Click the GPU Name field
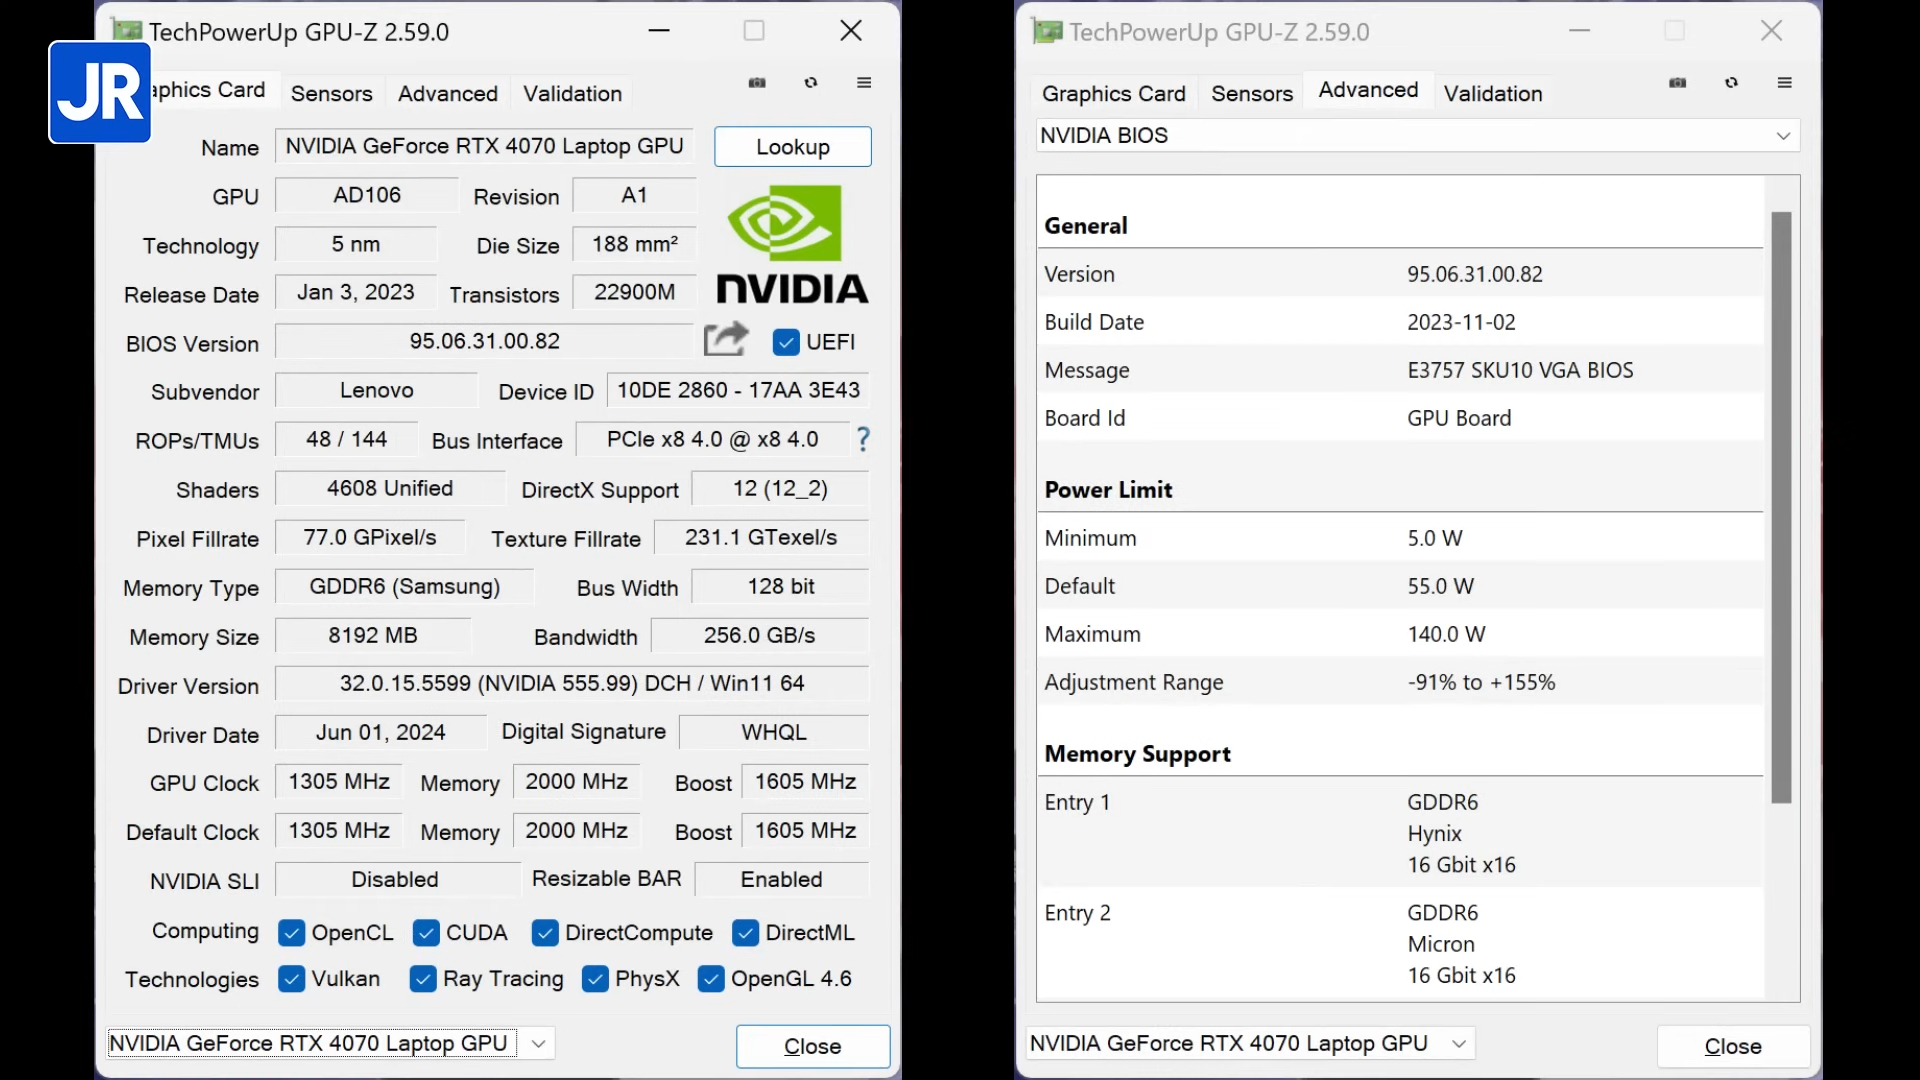Image resolution: width=1920 pixels, height=1080 pixels. click(485, 146)
